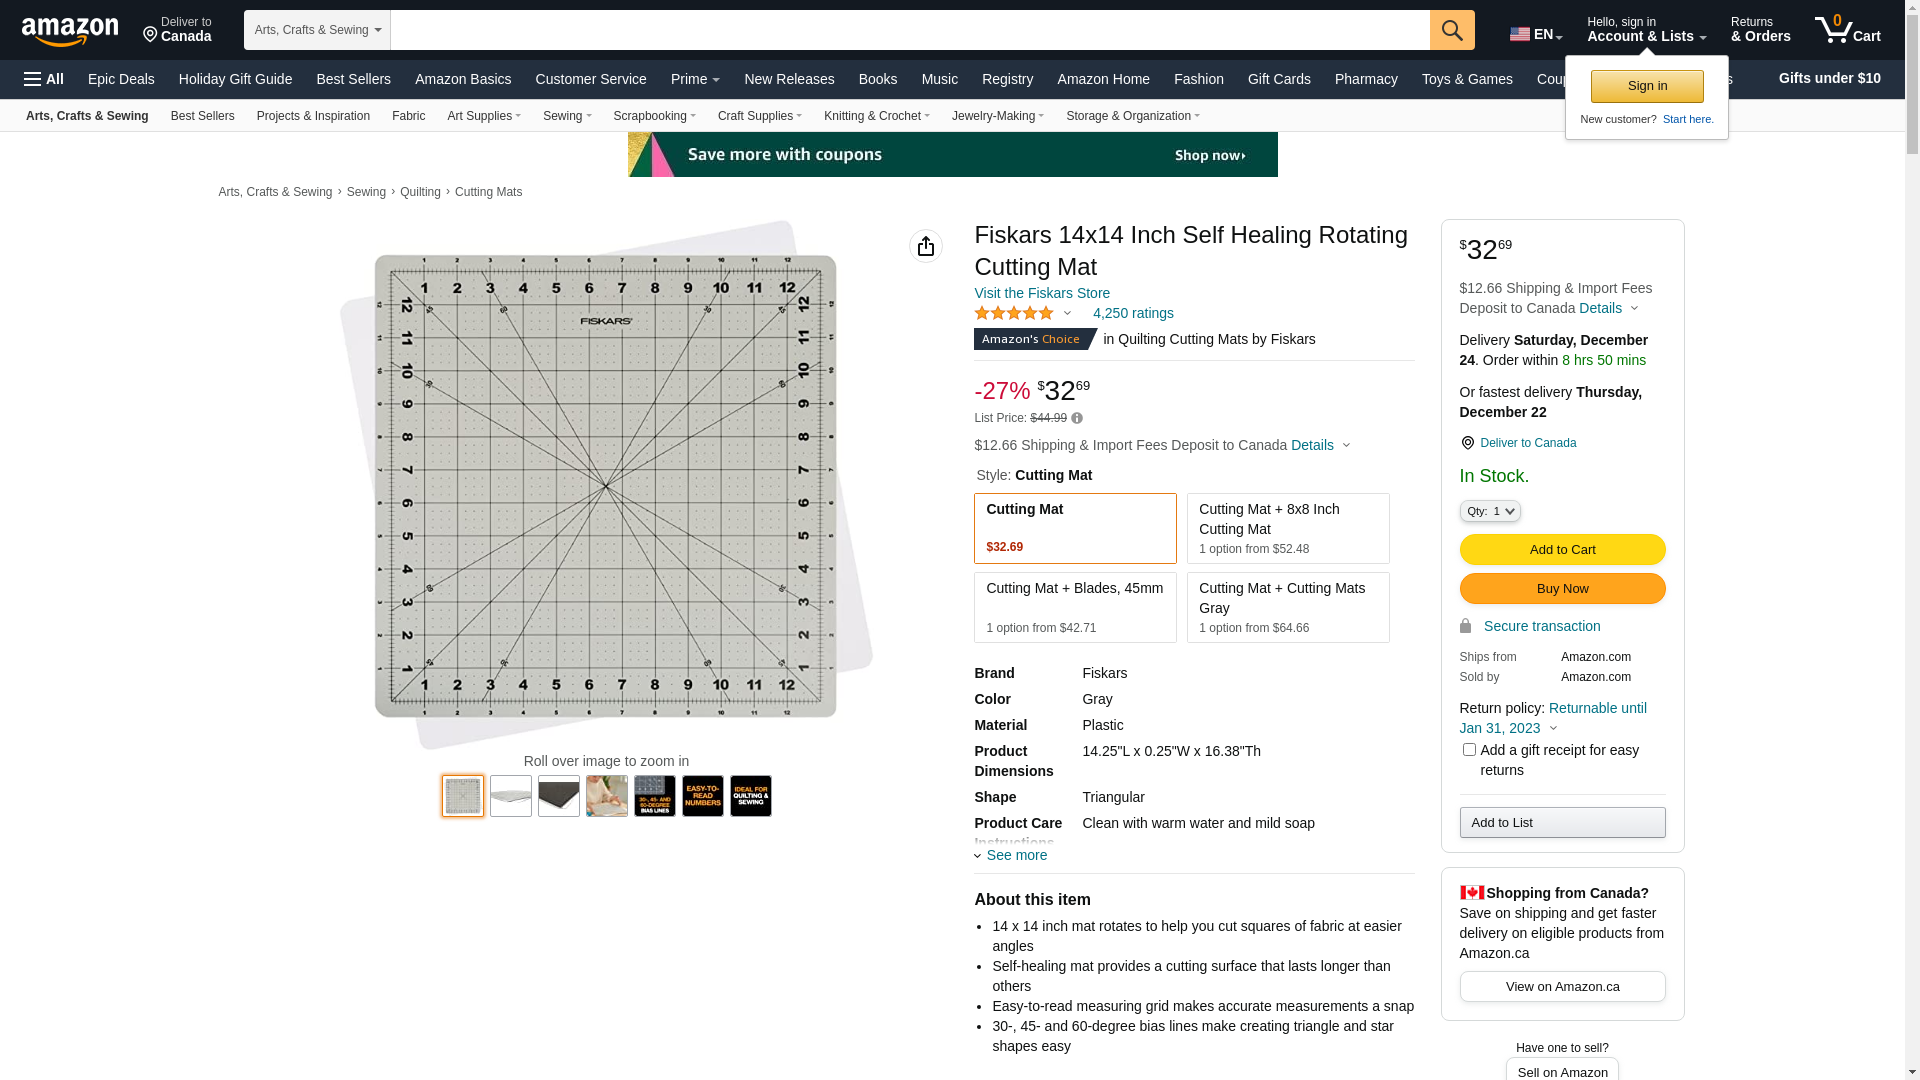
Task: Open the Scrapbooking submenu
Action: [654, 116]
